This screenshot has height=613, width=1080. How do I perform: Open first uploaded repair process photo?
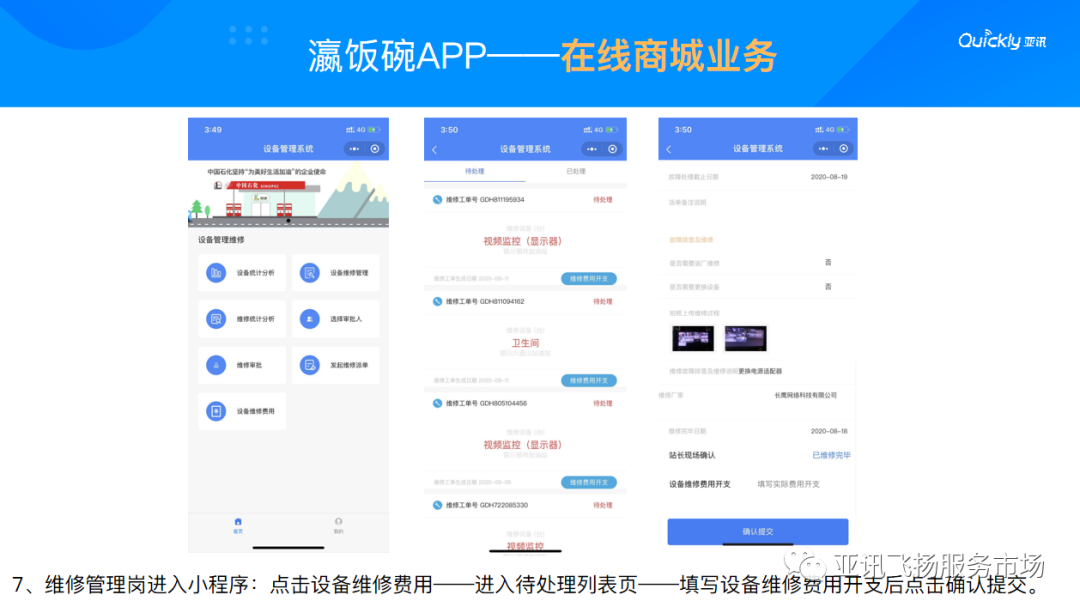pos(693,338)
